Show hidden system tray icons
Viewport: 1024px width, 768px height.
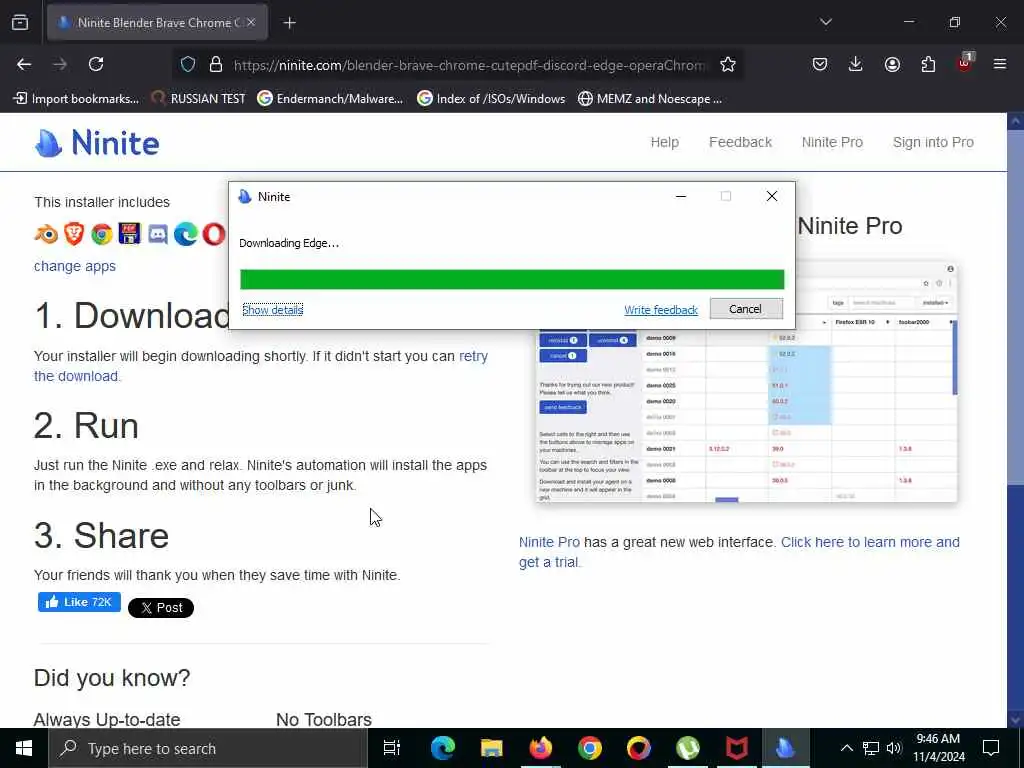[846, 748]
